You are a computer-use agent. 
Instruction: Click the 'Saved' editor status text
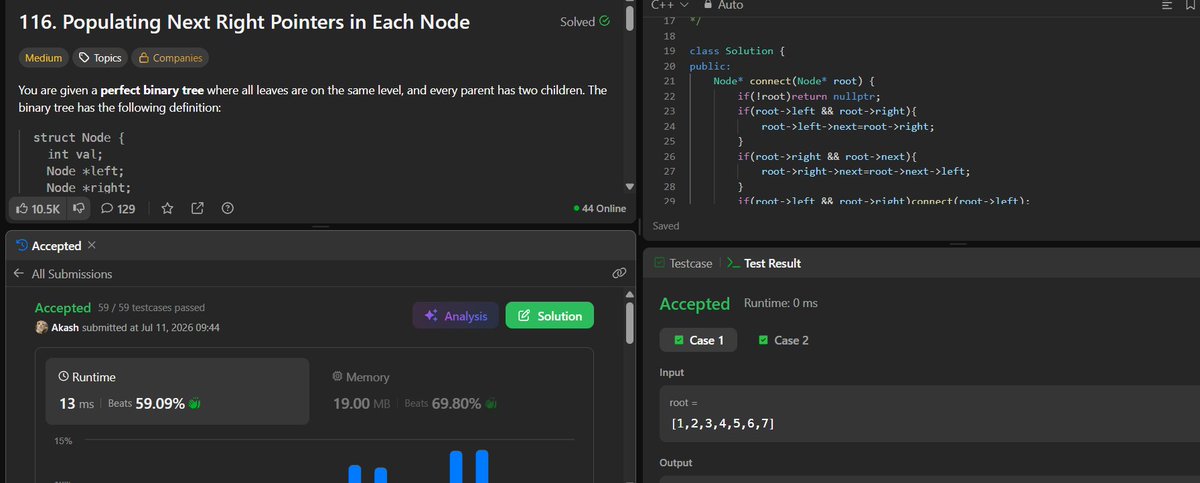666,226
